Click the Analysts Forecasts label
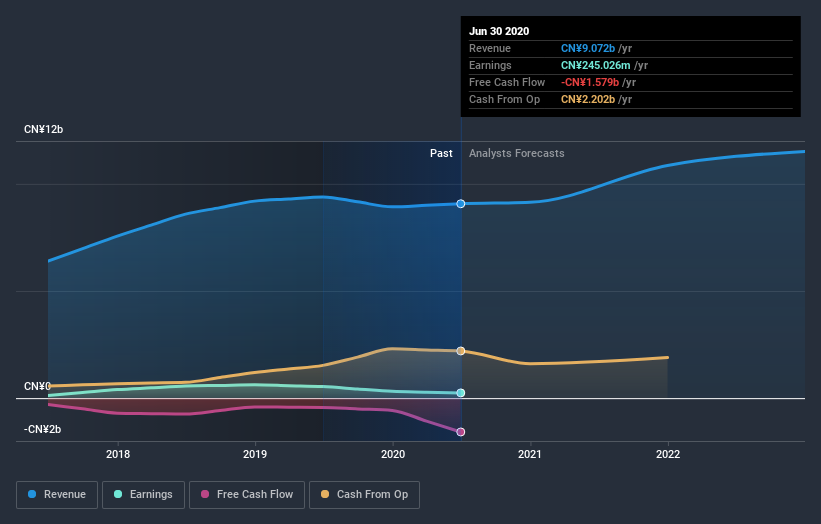The height and width of the screenshot is (524, 821). coord(517,153)
